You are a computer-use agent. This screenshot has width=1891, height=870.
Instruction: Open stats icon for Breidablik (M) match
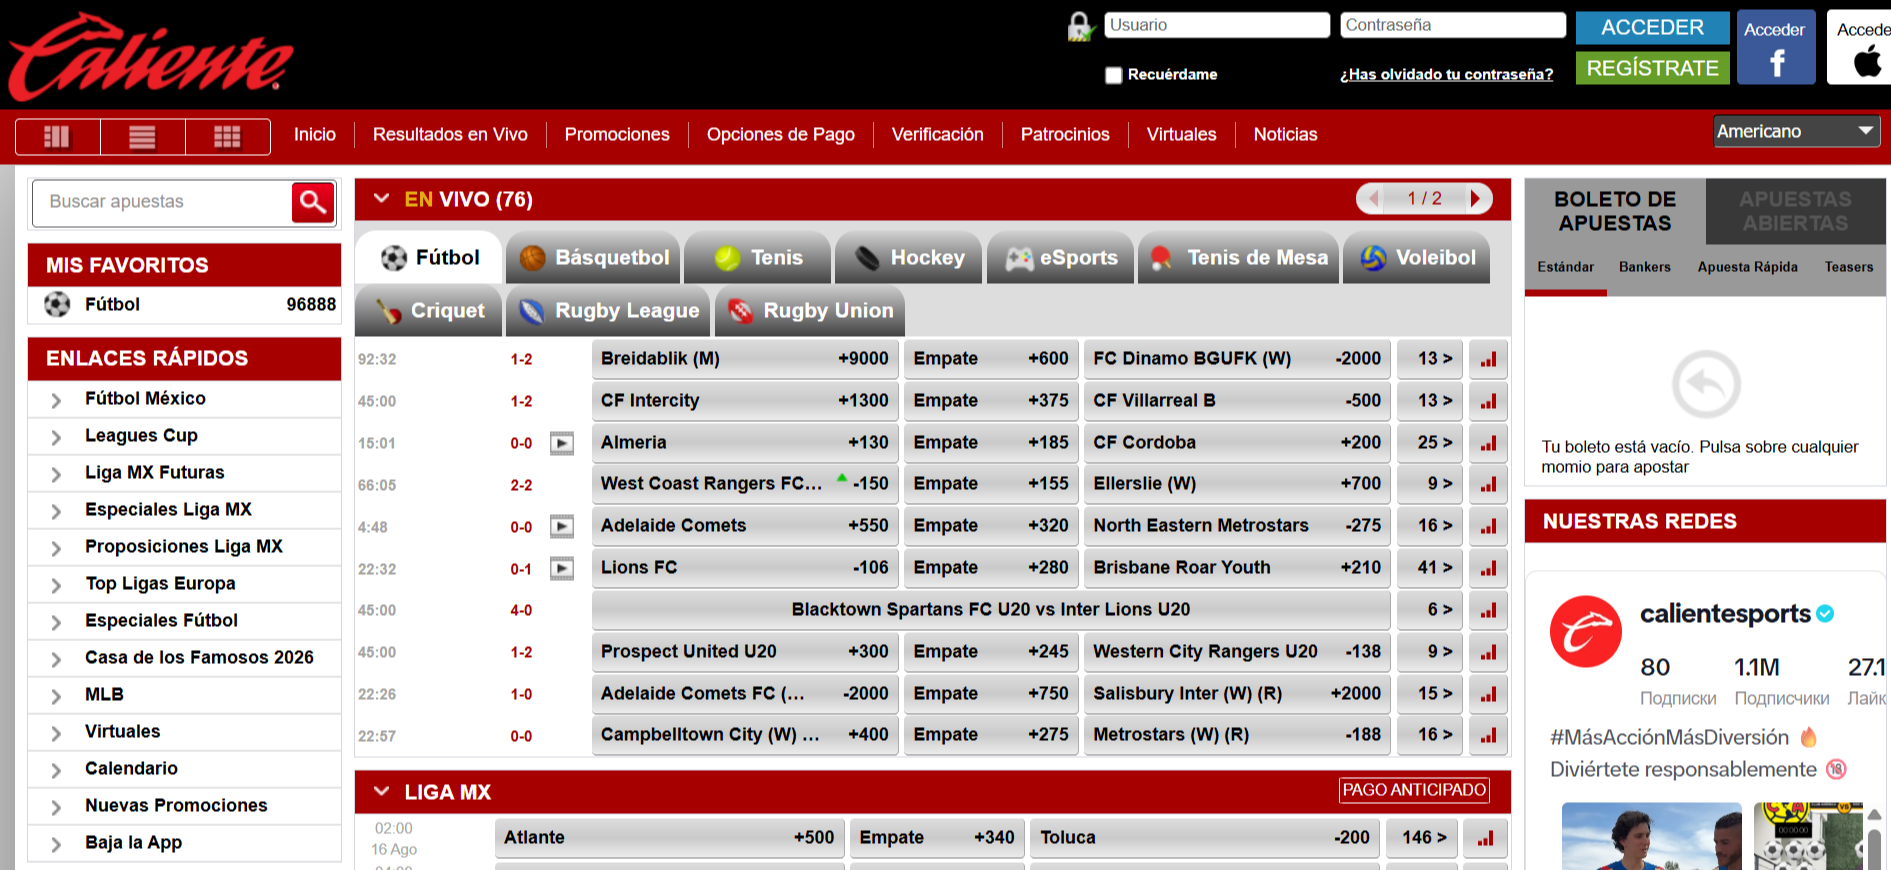point(1488,359)
